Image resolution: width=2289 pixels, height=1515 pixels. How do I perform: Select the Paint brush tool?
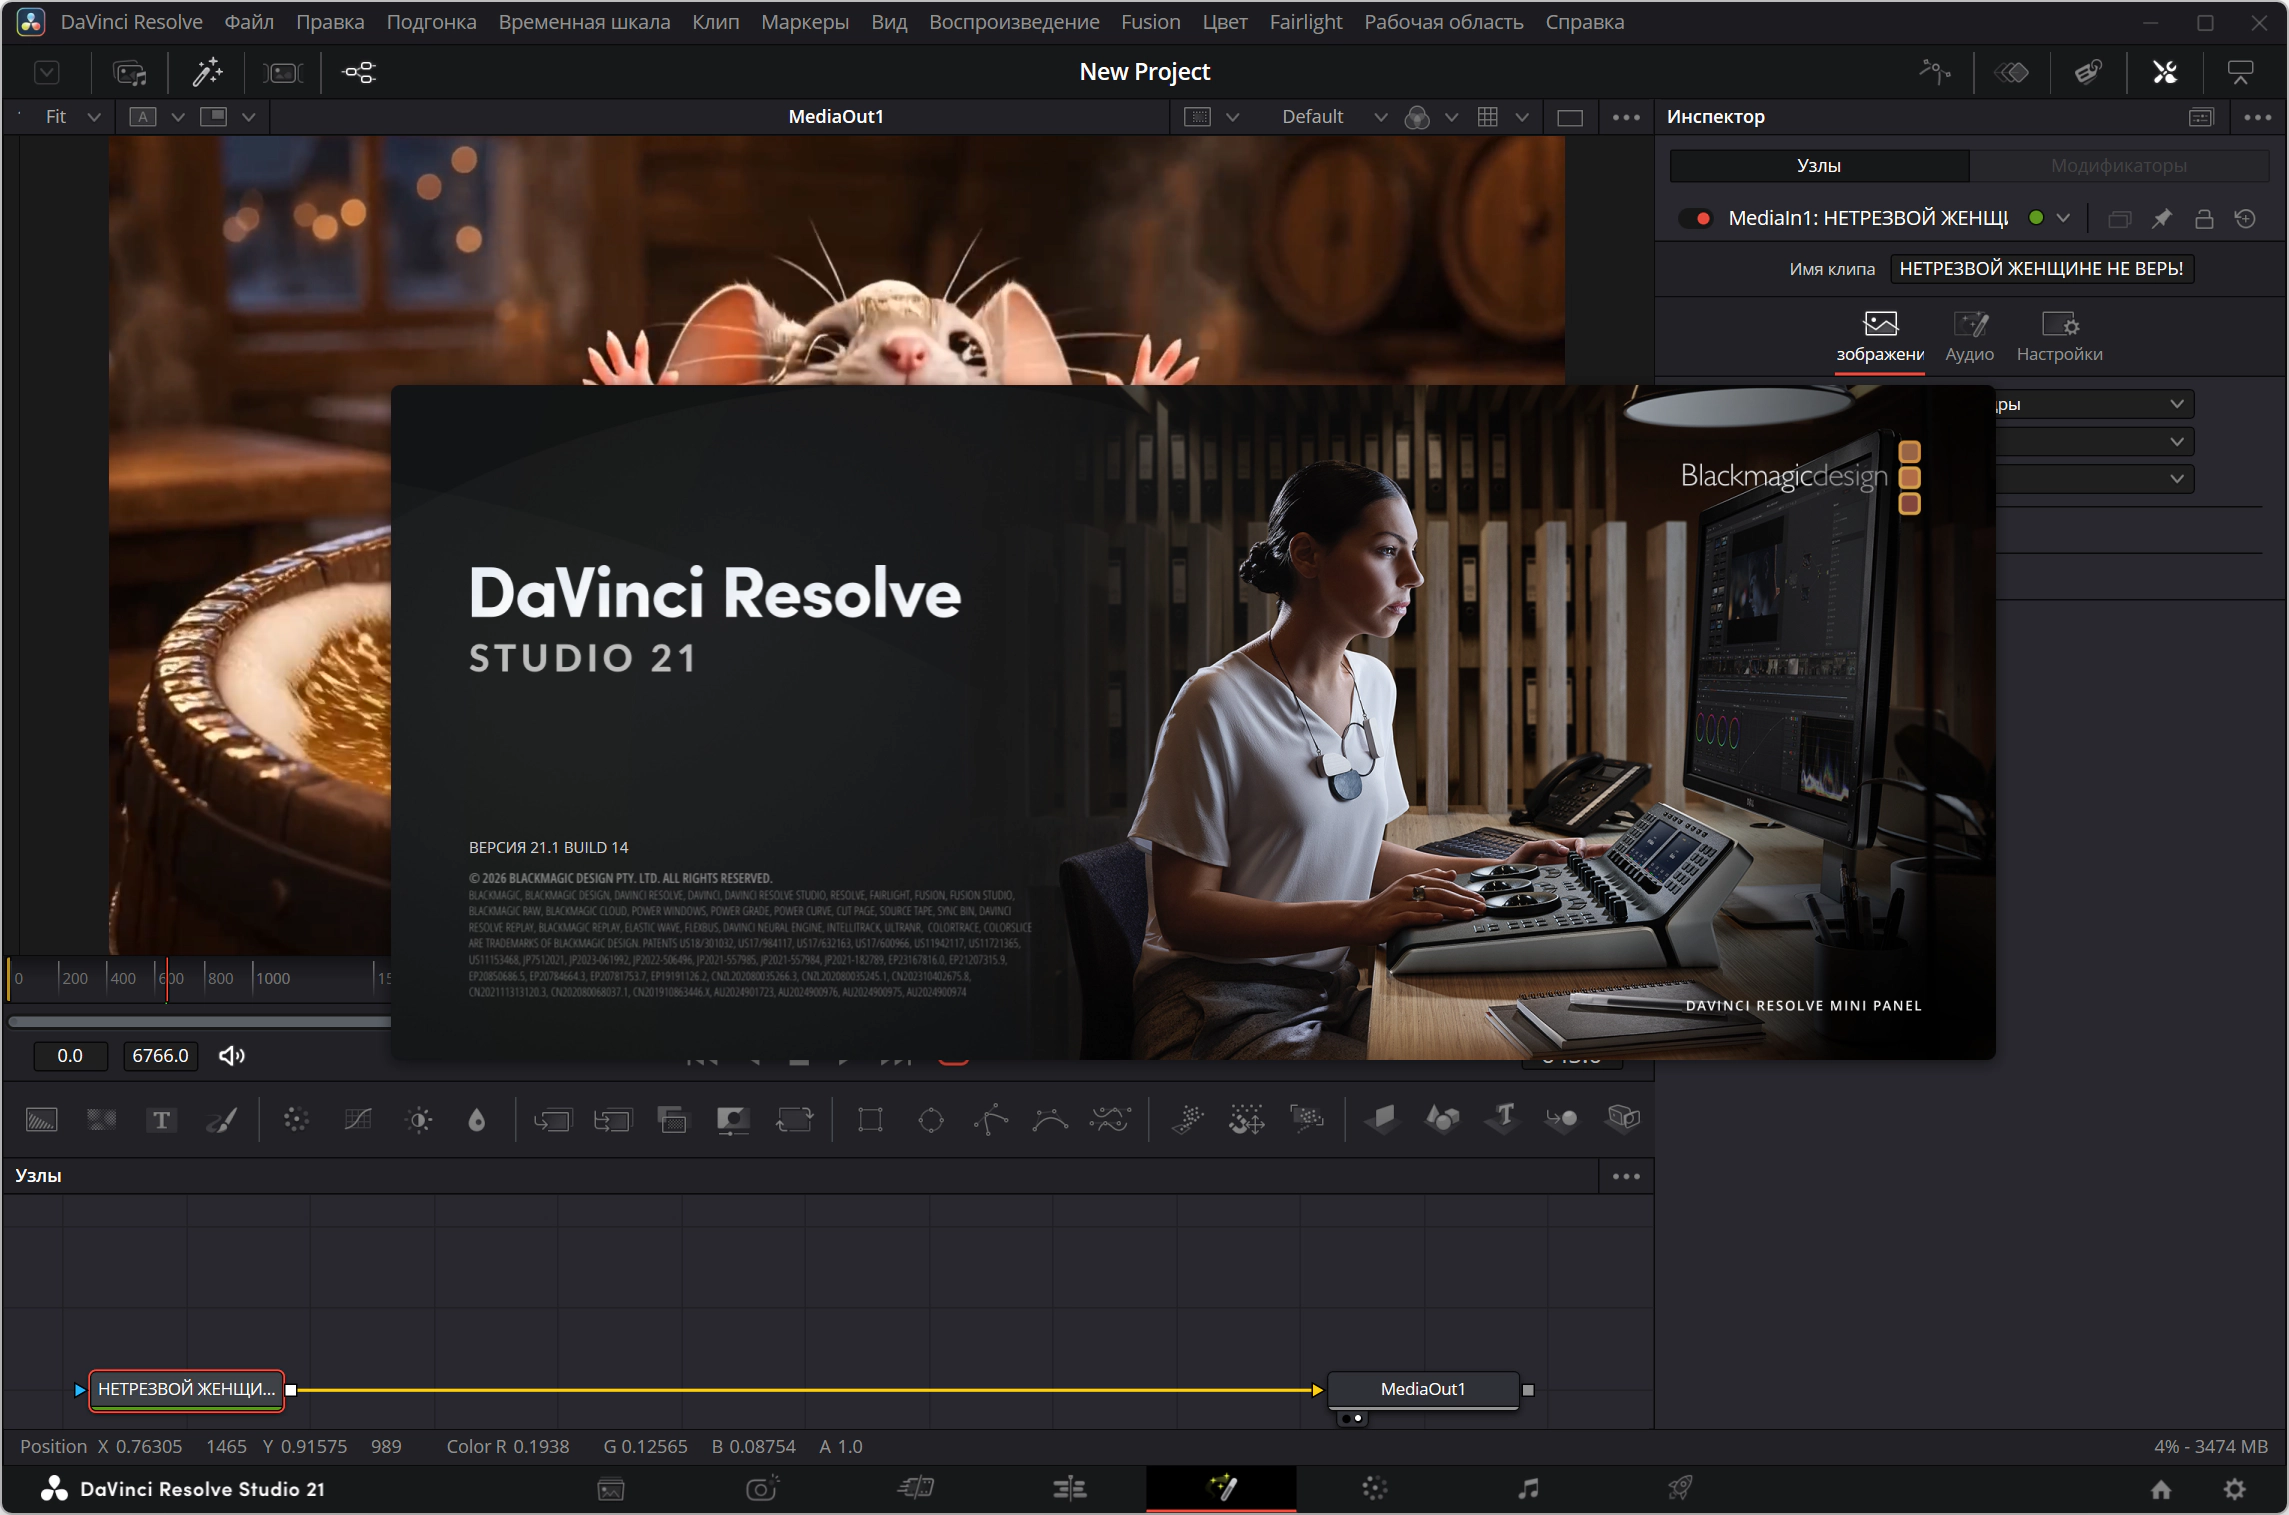(x=221, y=1120)
